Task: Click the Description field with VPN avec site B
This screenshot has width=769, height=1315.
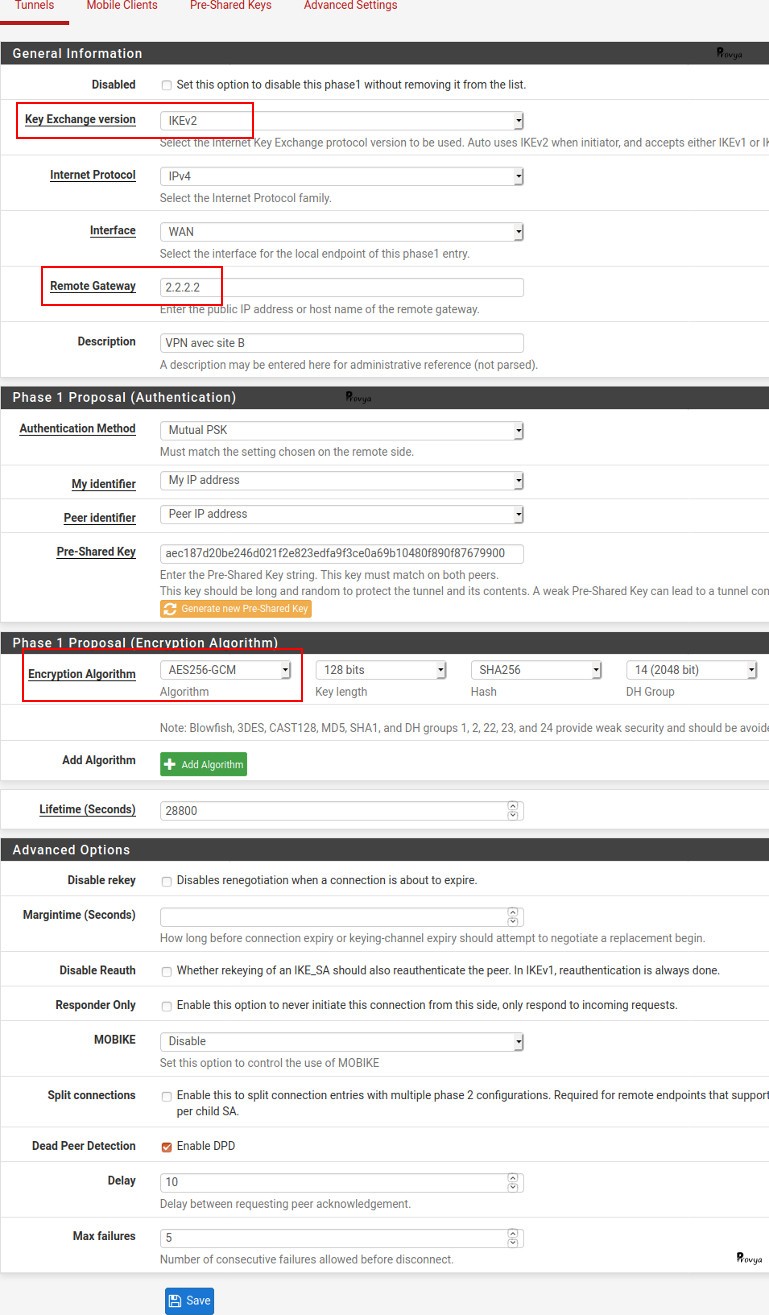Action: click(x=342, y=343)
